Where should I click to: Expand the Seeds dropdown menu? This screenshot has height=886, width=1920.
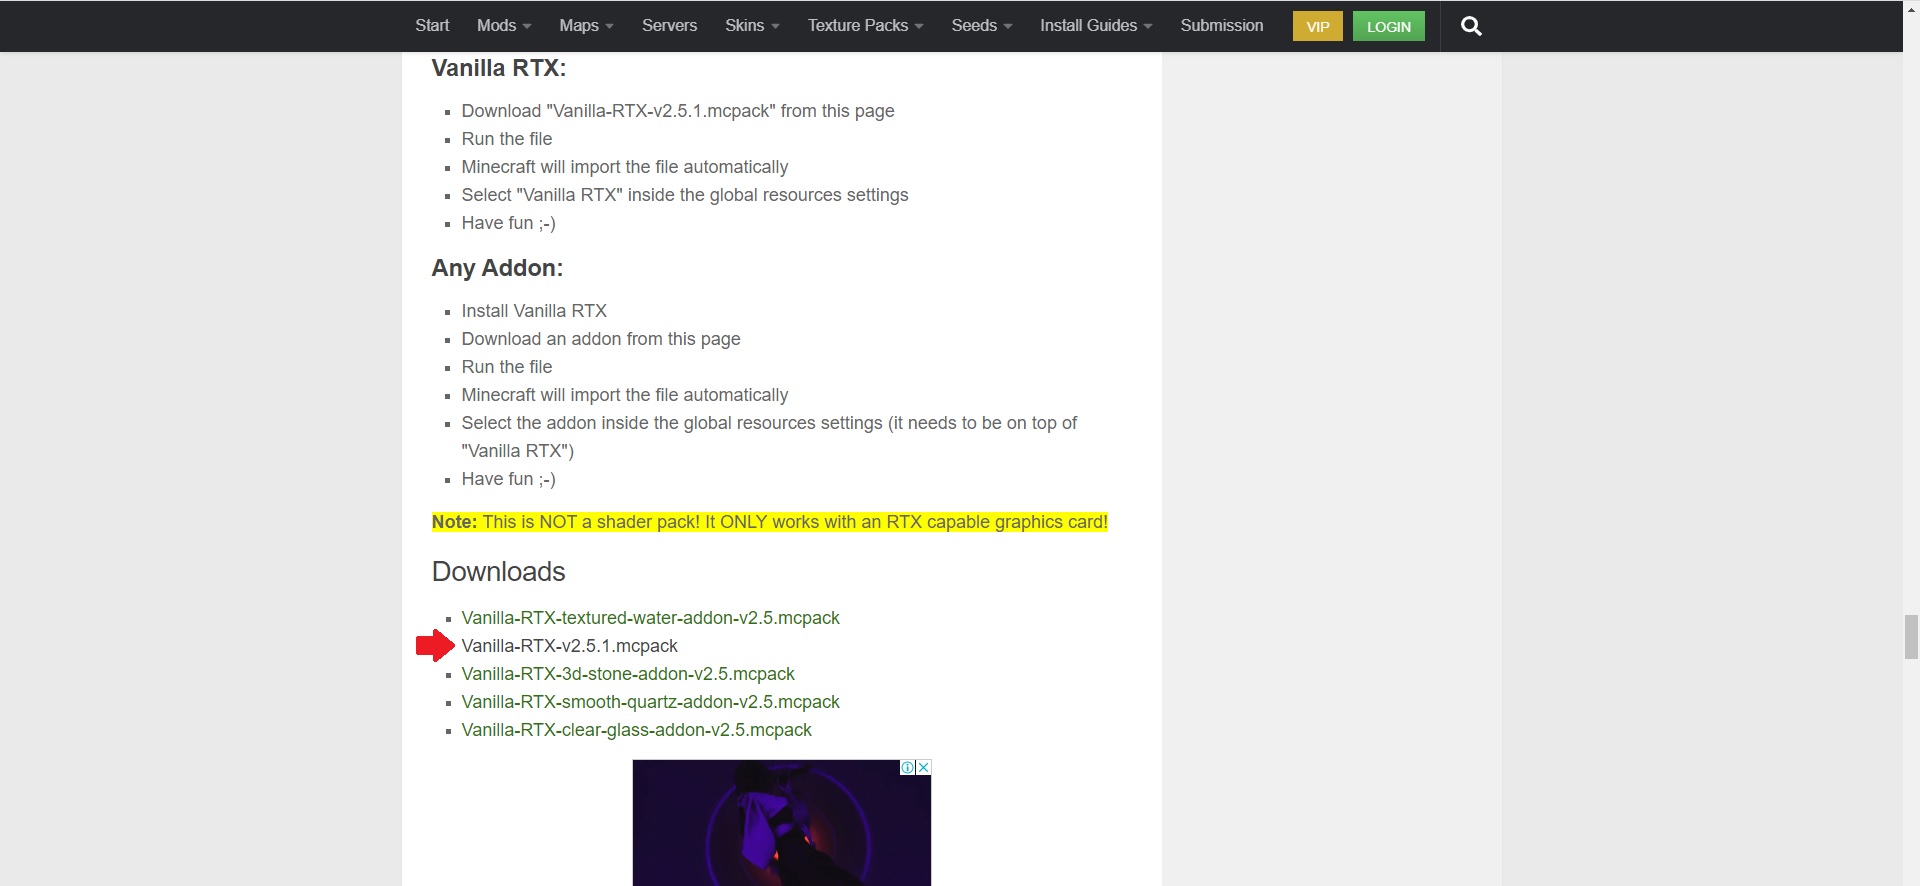(x=981, y=26)
